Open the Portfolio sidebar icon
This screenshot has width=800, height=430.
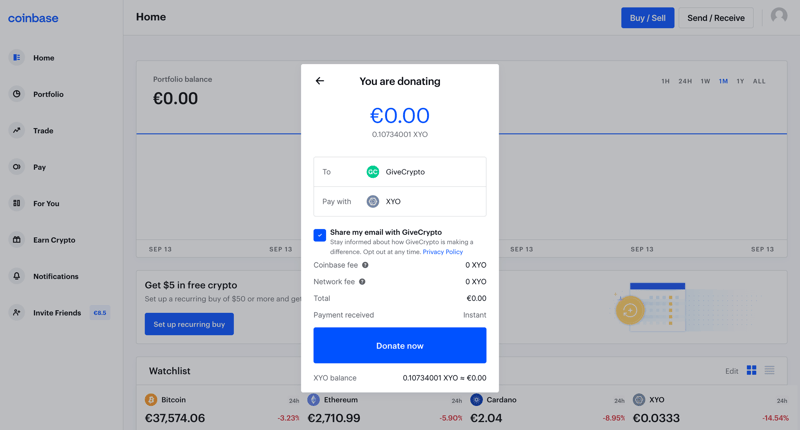pyautogui.click(x=17, y=94)
